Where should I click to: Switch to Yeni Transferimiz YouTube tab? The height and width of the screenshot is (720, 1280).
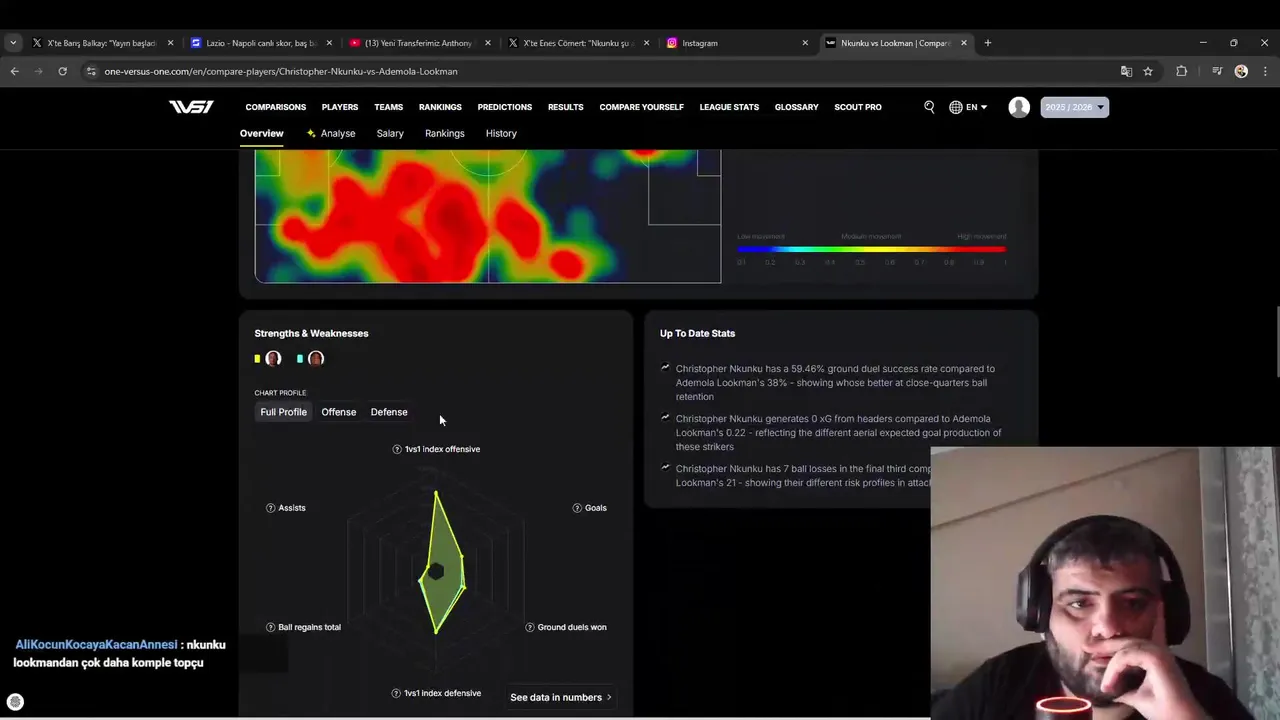coord(420,43)
